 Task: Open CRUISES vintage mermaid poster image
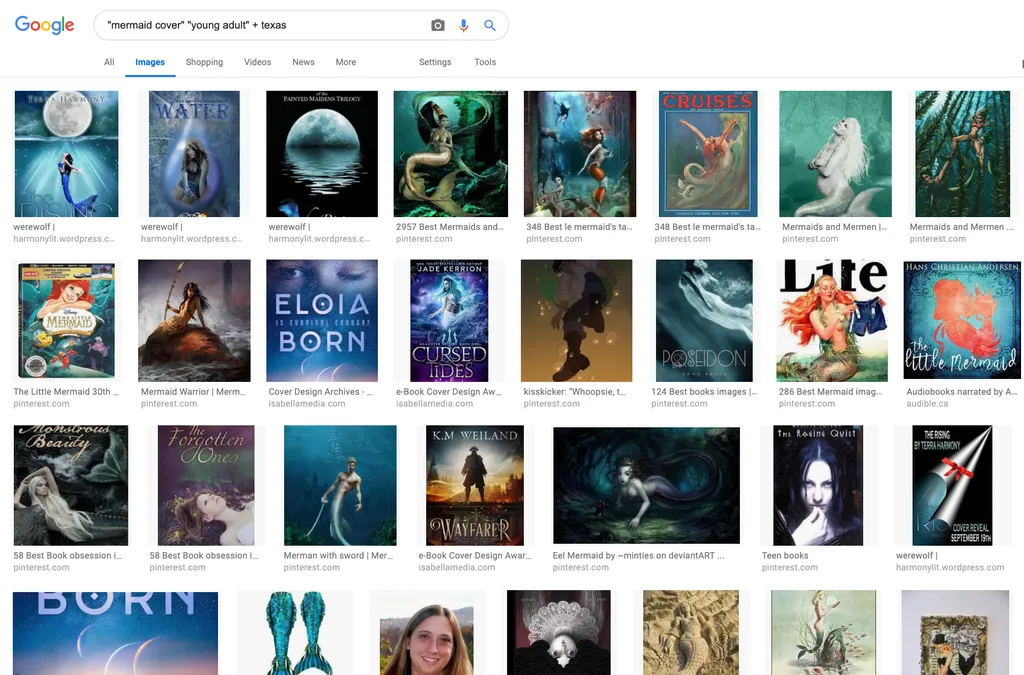click(x=708, y=154)
